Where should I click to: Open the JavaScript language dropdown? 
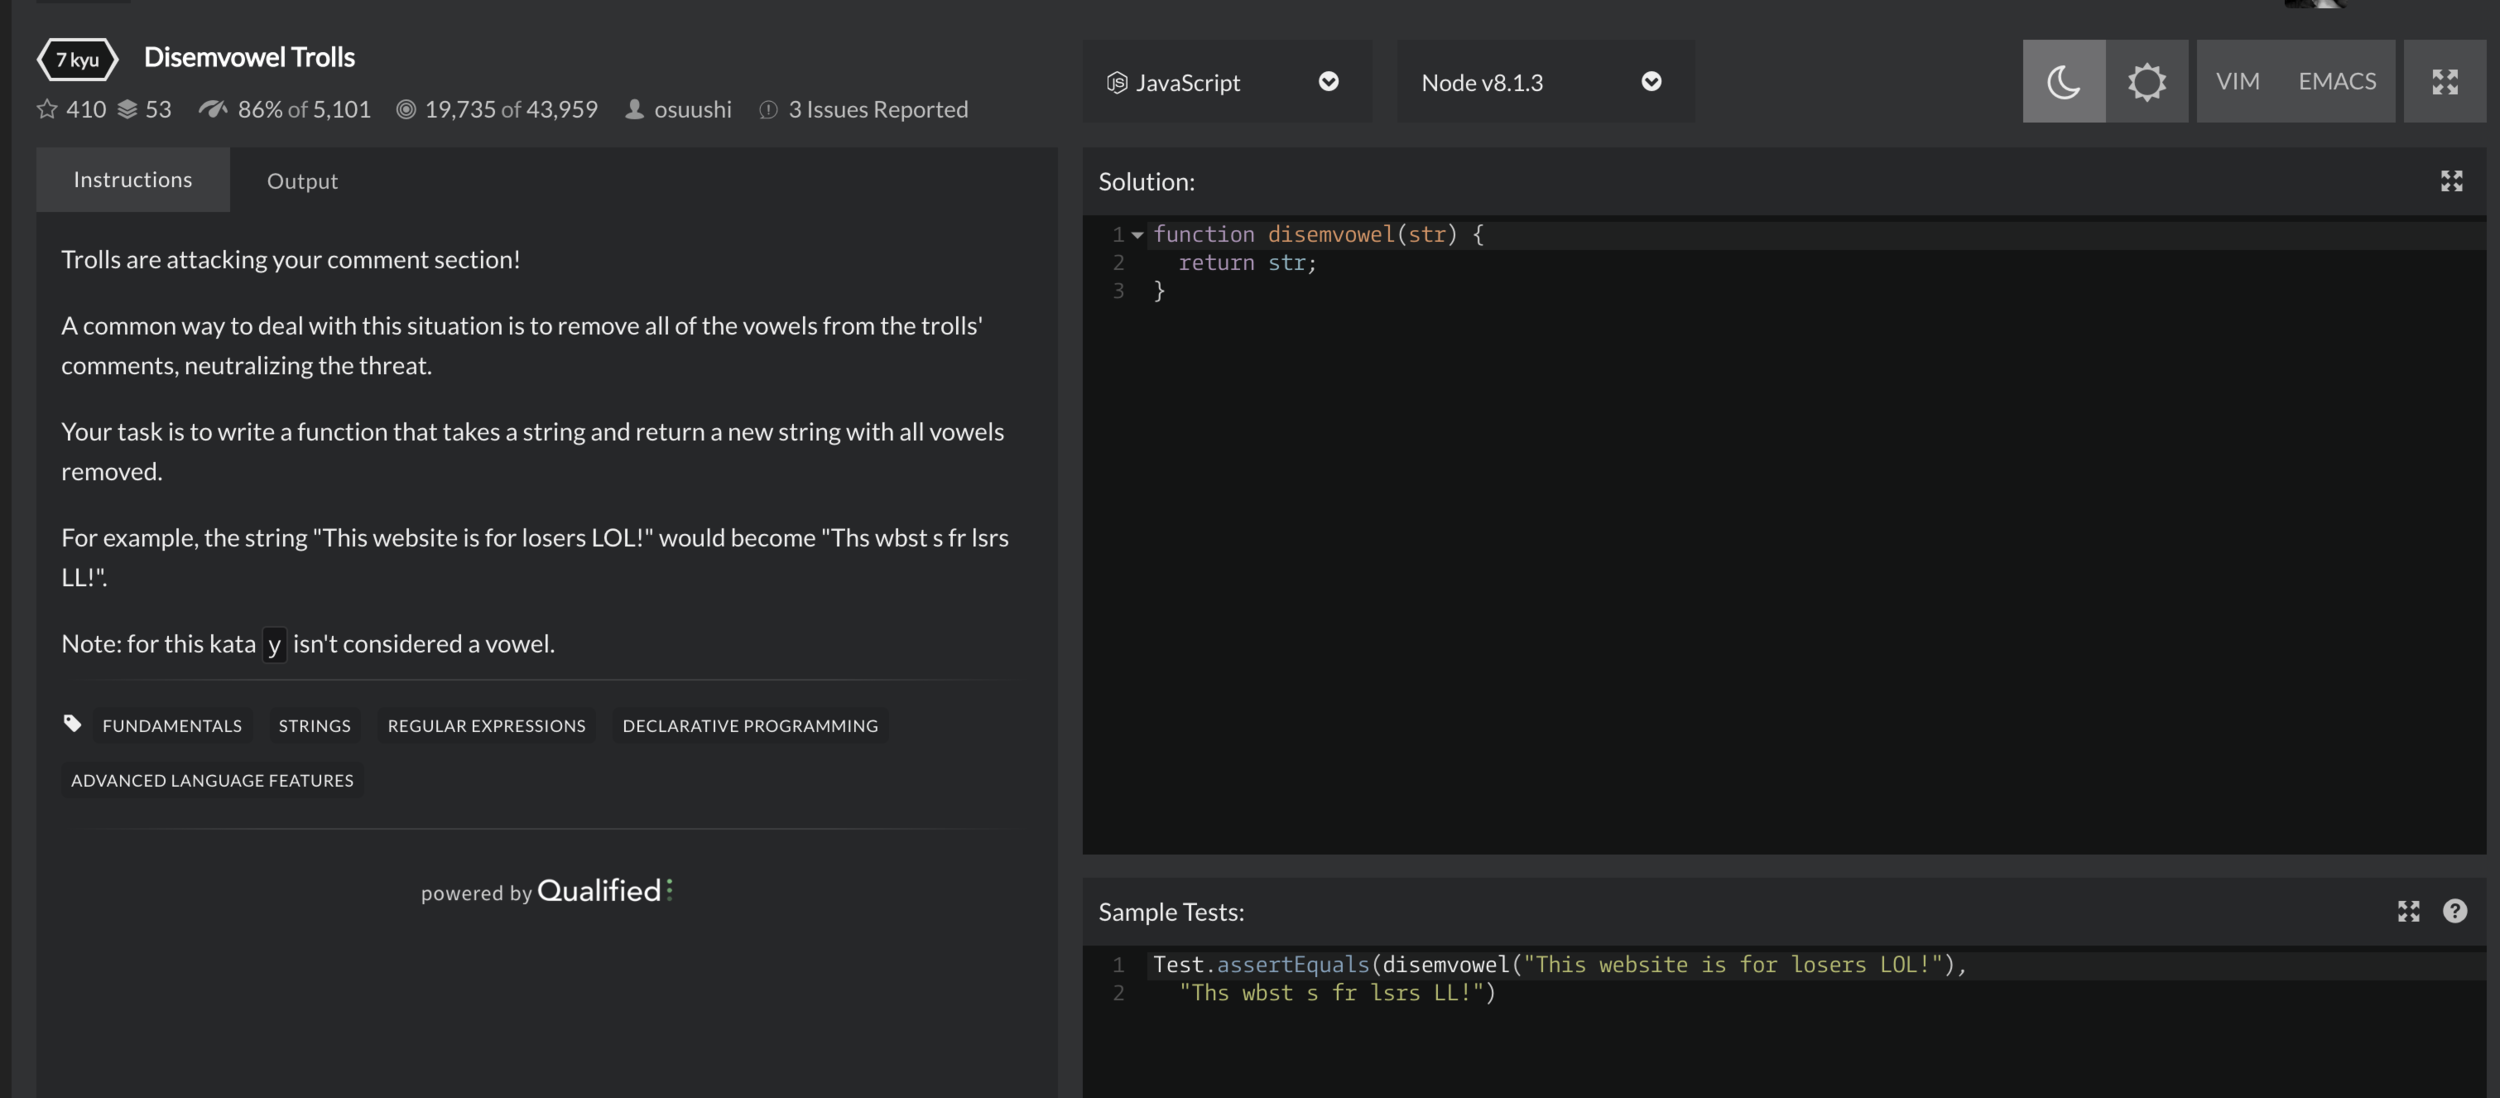1226,82
